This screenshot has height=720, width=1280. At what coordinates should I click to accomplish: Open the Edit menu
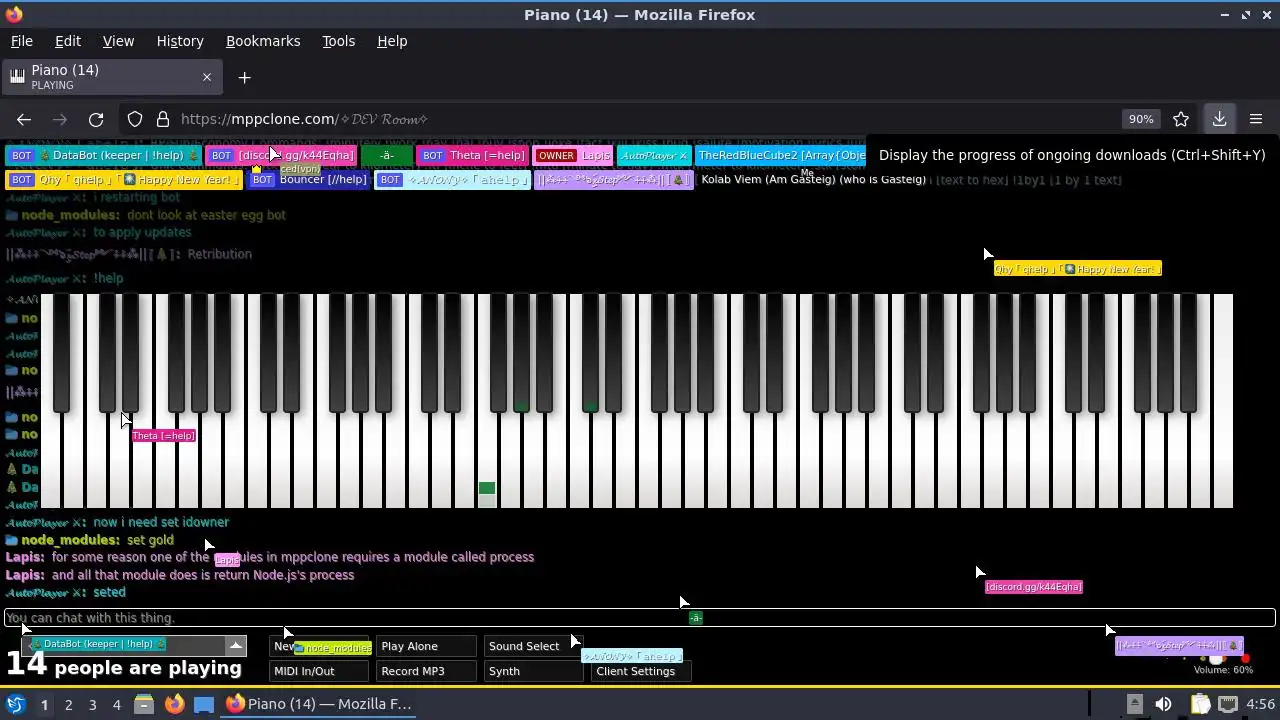coord(68,41)
